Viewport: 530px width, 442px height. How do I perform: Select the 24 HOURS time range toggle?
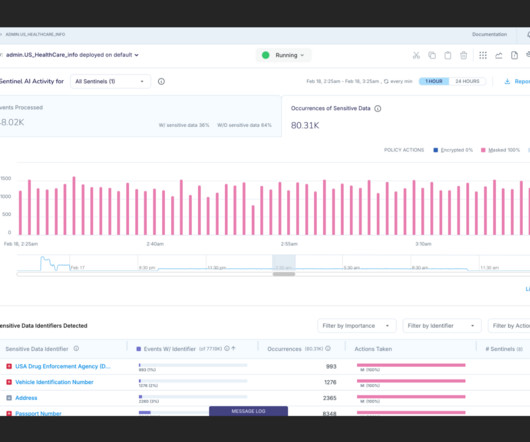click(x=467, y=81)
